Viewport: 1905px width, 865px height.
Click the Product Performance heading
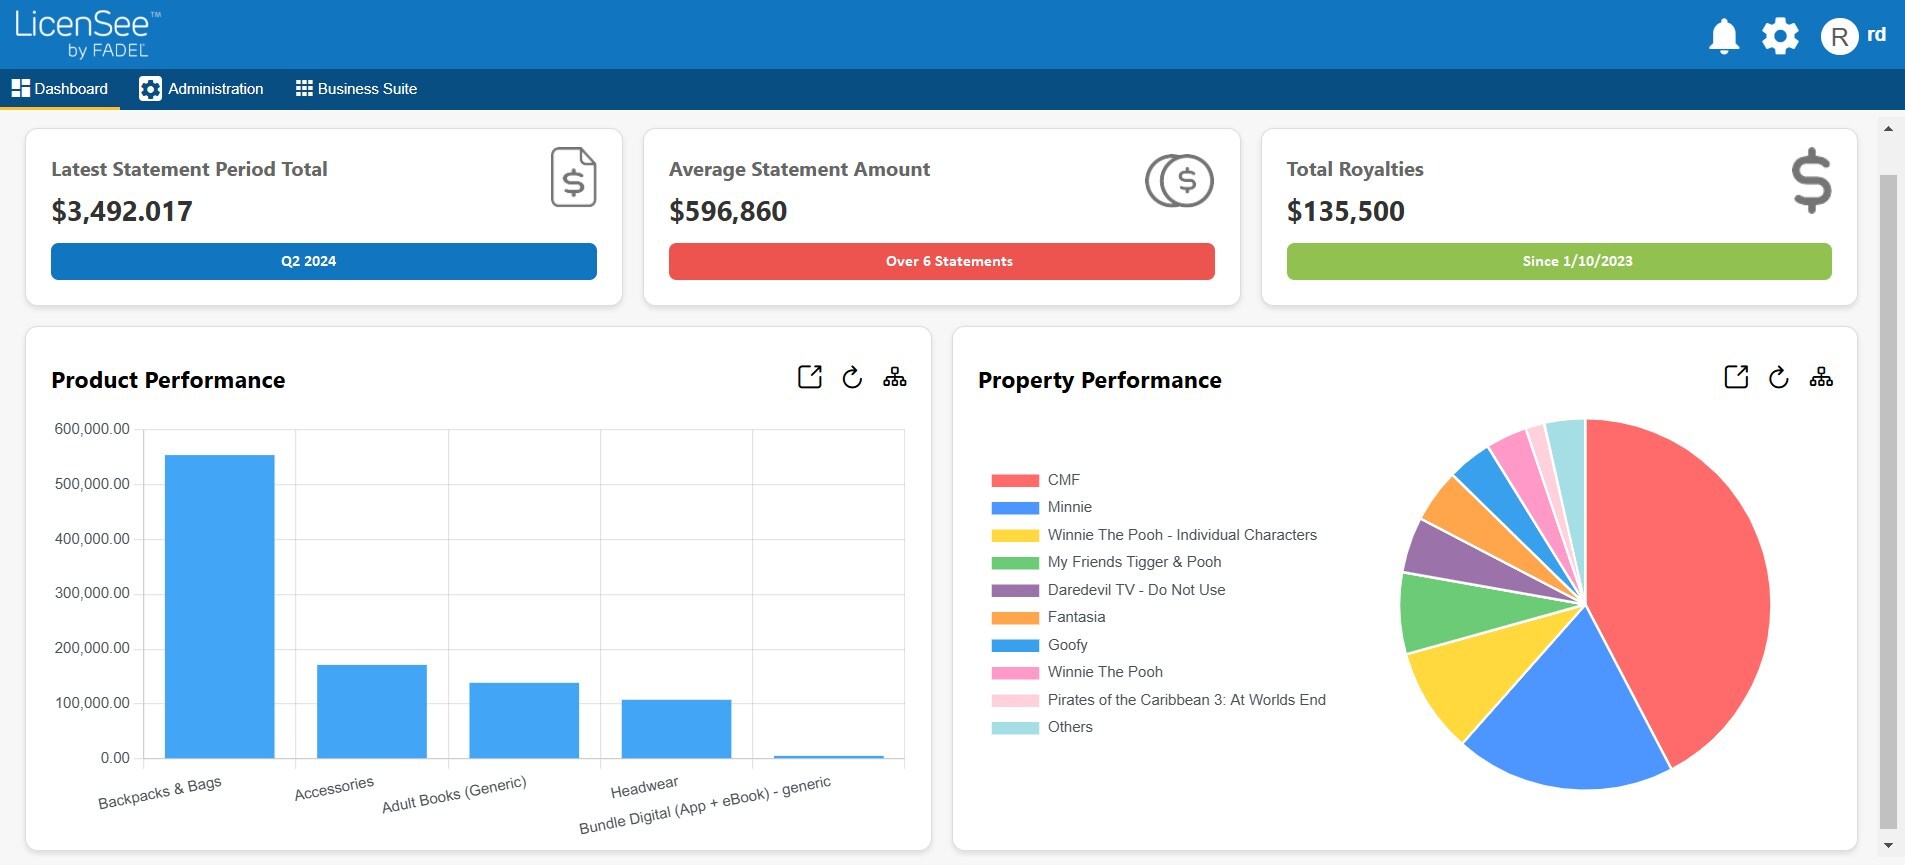click(168, 380)
